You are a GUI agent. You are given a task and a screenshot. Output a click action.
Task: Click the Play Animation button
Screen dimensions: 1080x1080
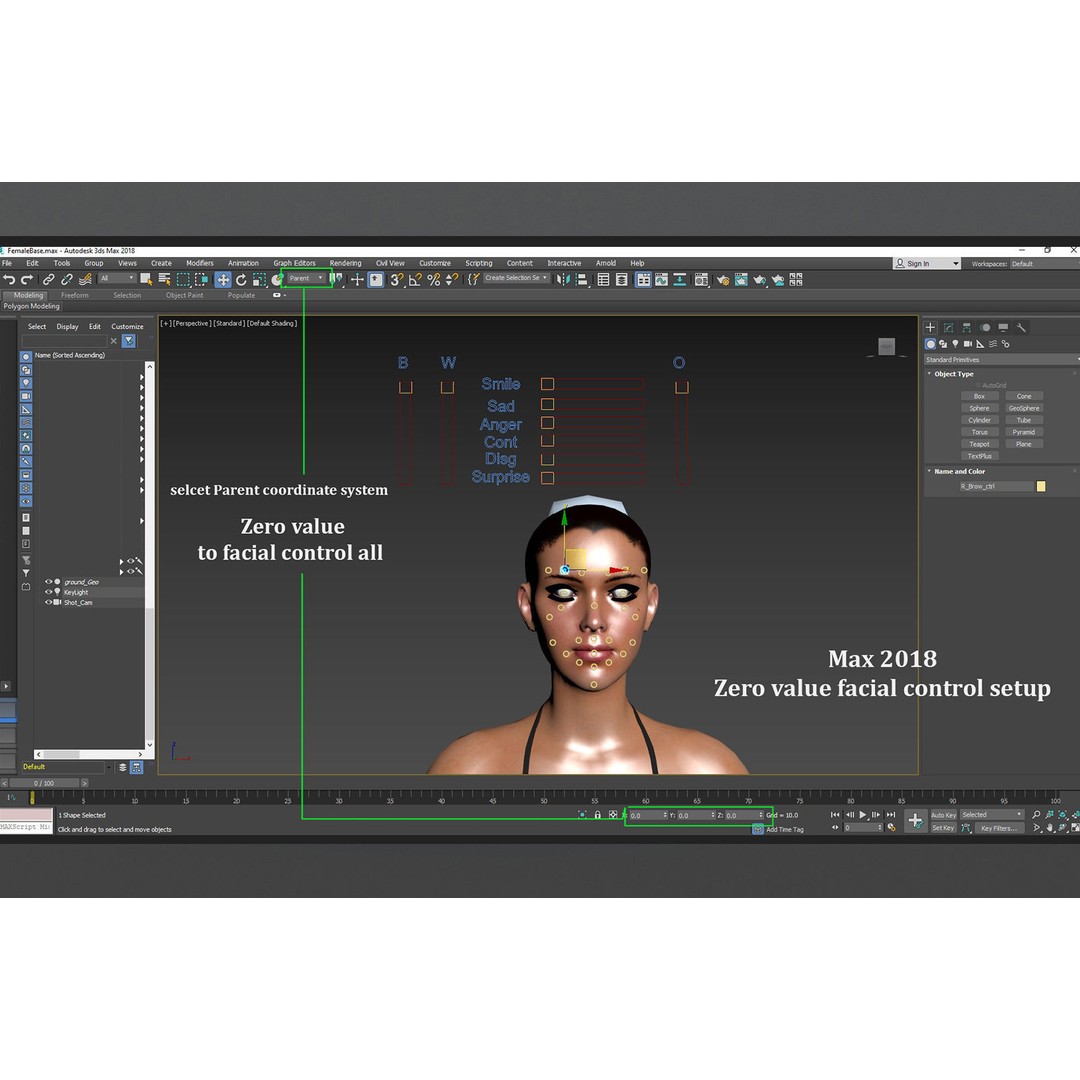tap(863, 815)
